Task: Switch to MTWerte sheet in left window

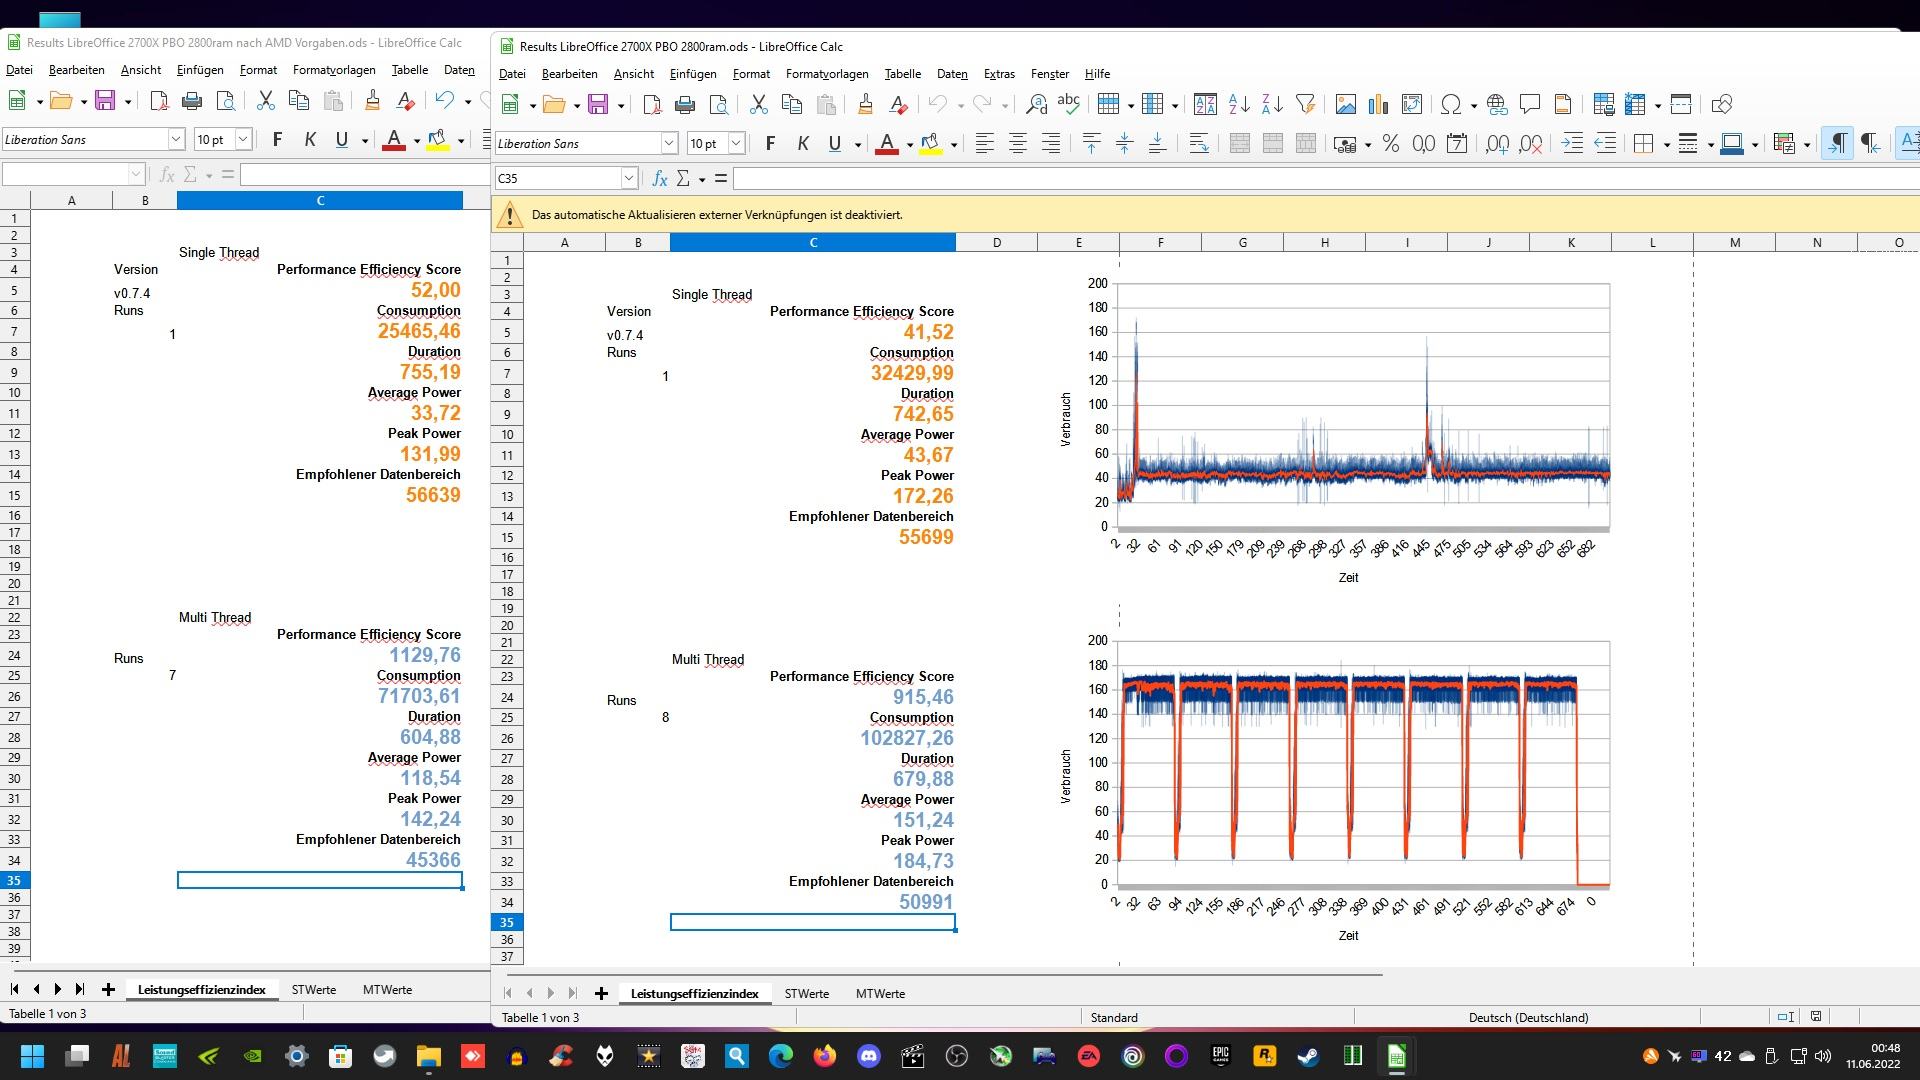Action: coord(387,989)
